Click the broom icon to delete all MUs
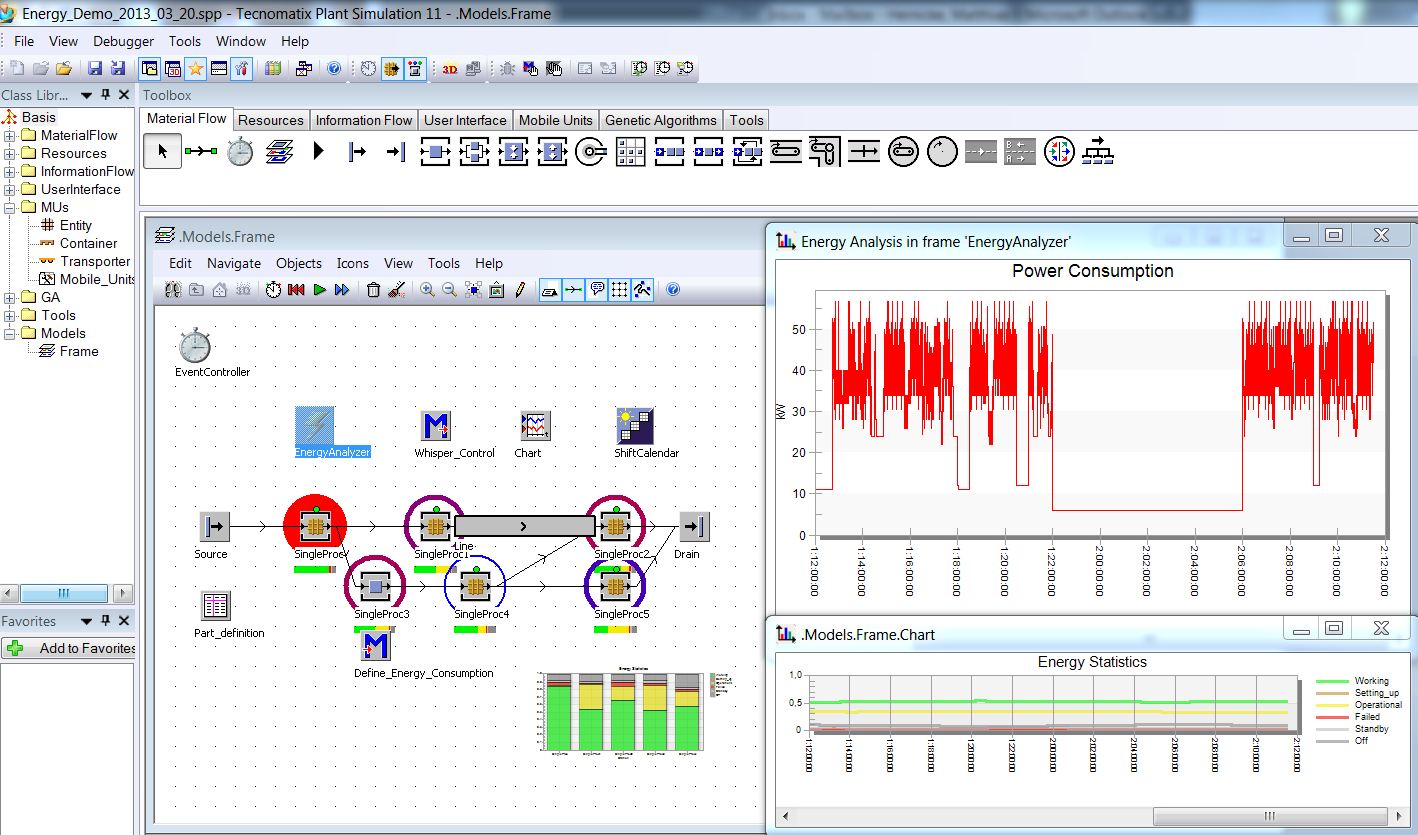This screenshot has height=835, width=1418. click(398, 289)
